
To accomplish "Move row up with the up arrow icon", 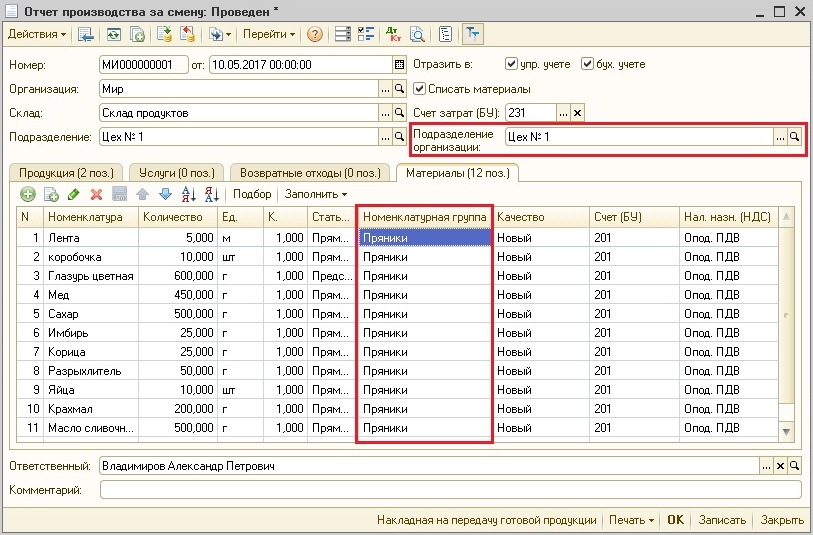I will point(143,194).
